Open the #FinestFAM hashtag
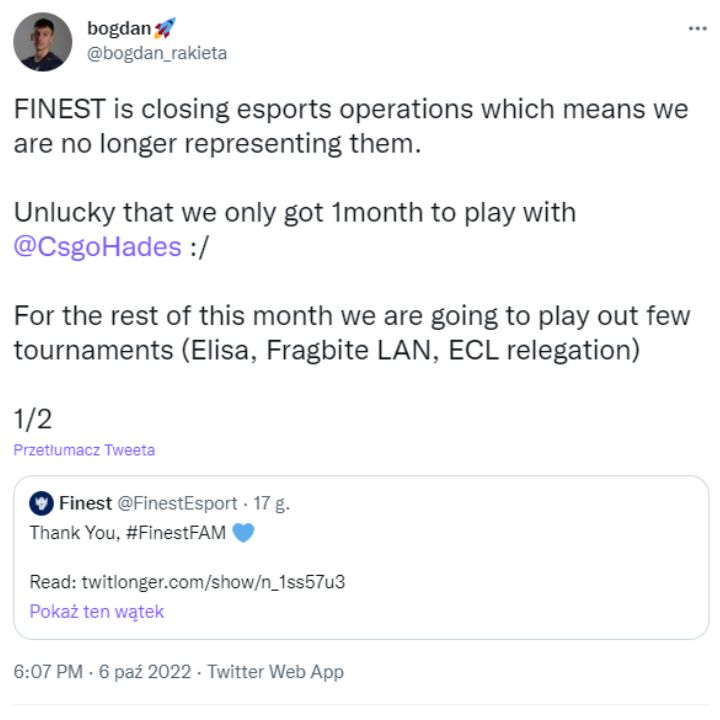 pos(176,533)
